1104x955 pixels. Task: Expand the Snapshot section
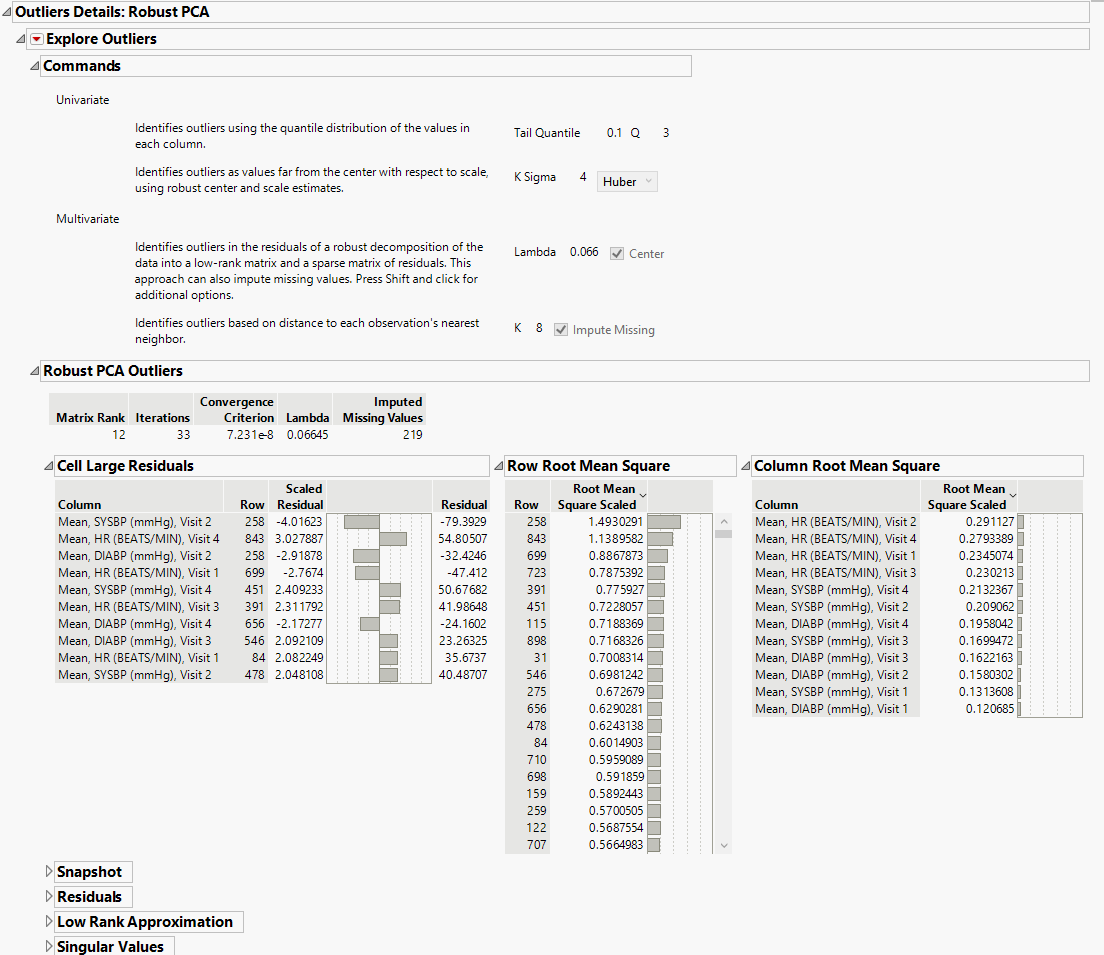[x=48, y=872]
